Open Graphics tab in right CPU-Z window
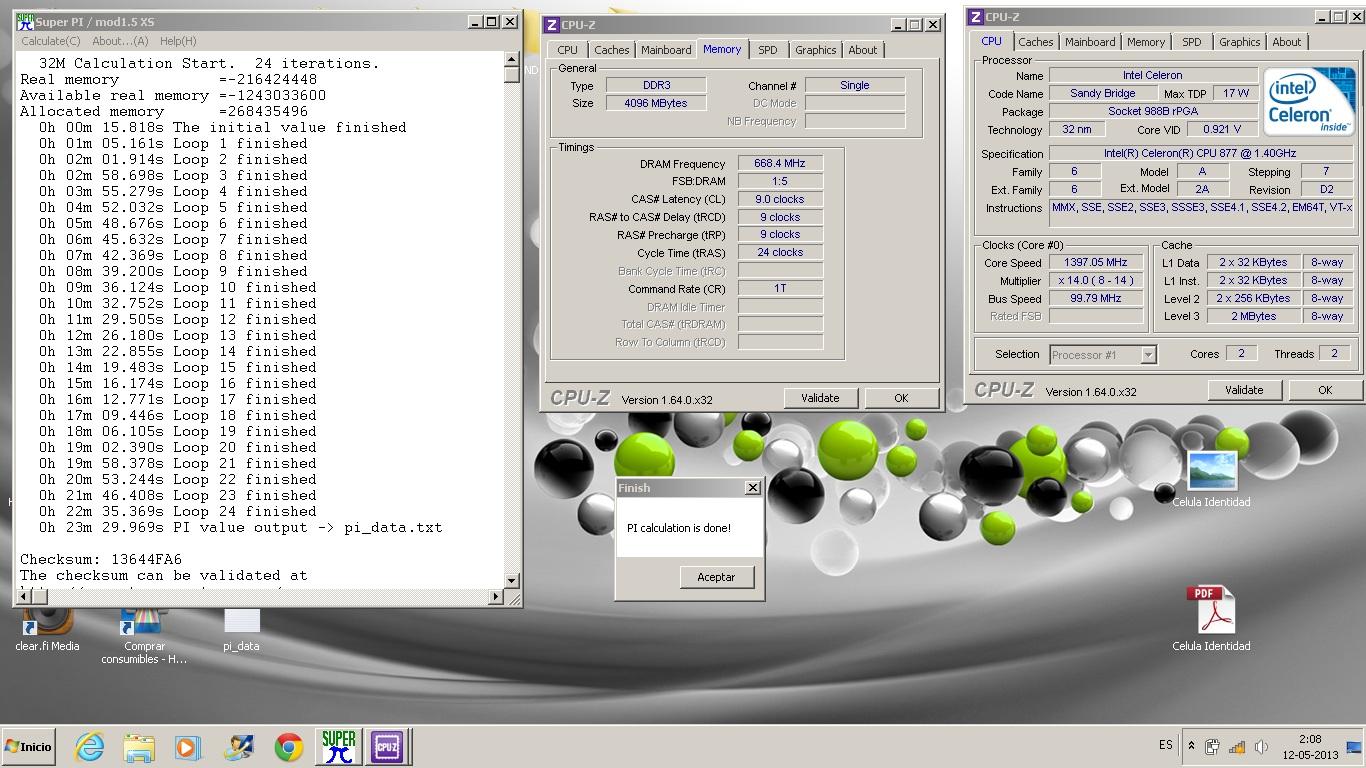 tap(1240, 42)
